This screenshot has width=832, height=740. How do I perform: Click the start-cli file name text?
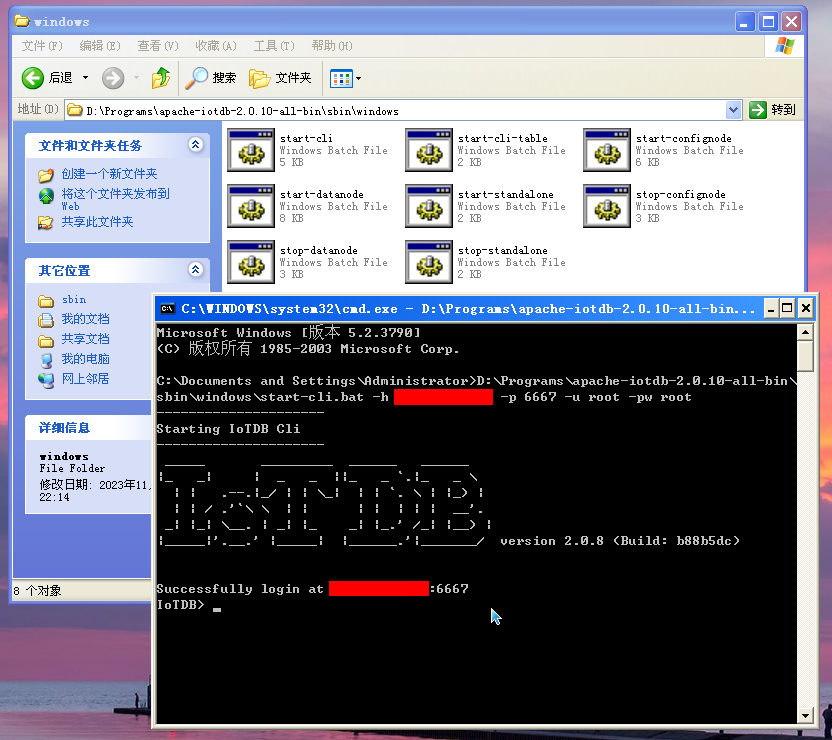pos(306,138)
